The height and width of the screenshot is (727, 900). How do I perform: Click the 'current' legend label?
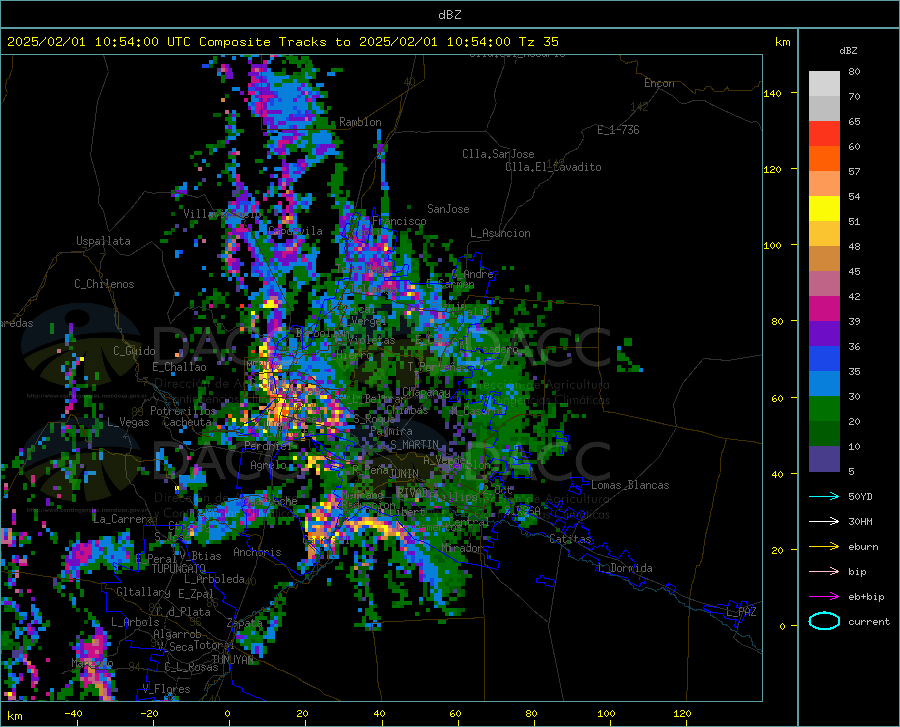(x=868, y=621)
